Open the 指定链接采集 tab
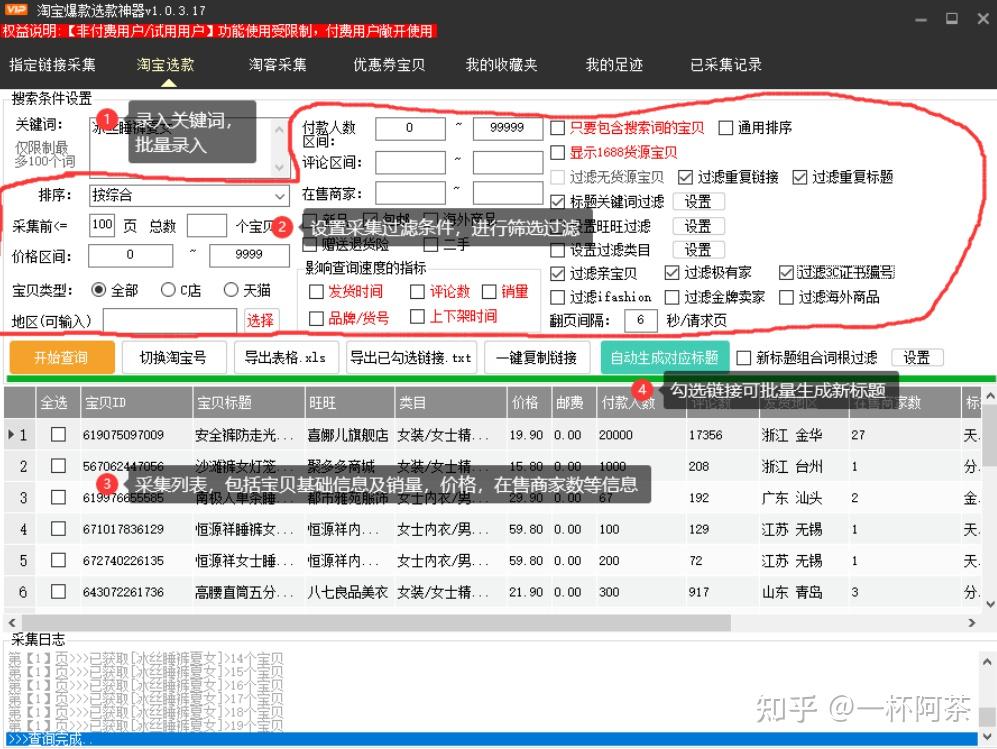 (x=52, y=64)
